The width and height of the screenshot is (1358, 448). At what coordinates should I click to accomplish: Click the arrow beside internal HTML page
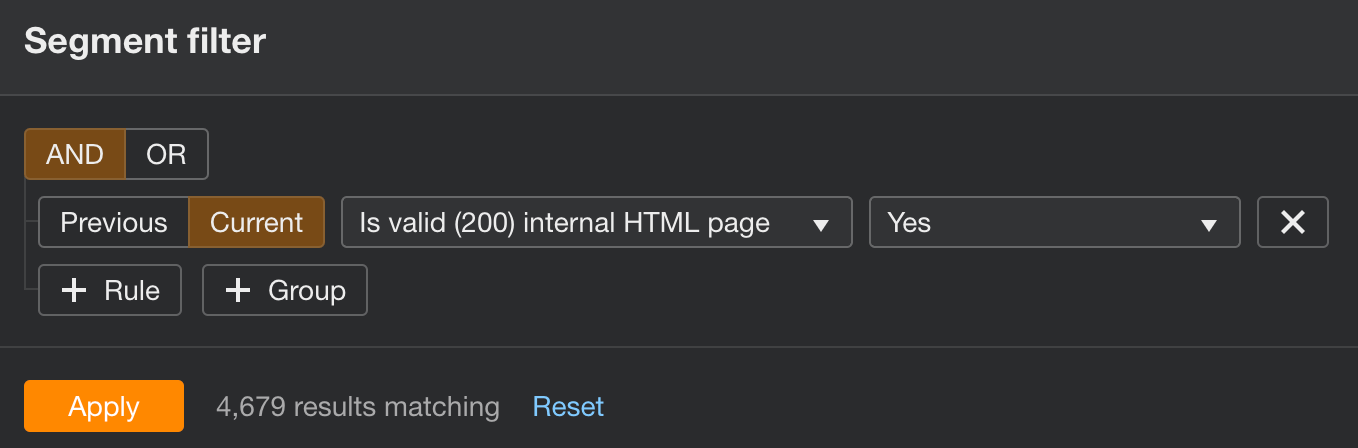pyautogui.click(x=821, y=225)
